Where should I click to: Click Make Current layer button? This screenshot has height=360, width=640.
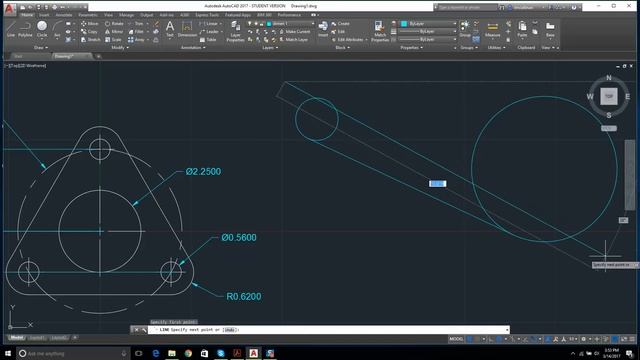(295, 31)
